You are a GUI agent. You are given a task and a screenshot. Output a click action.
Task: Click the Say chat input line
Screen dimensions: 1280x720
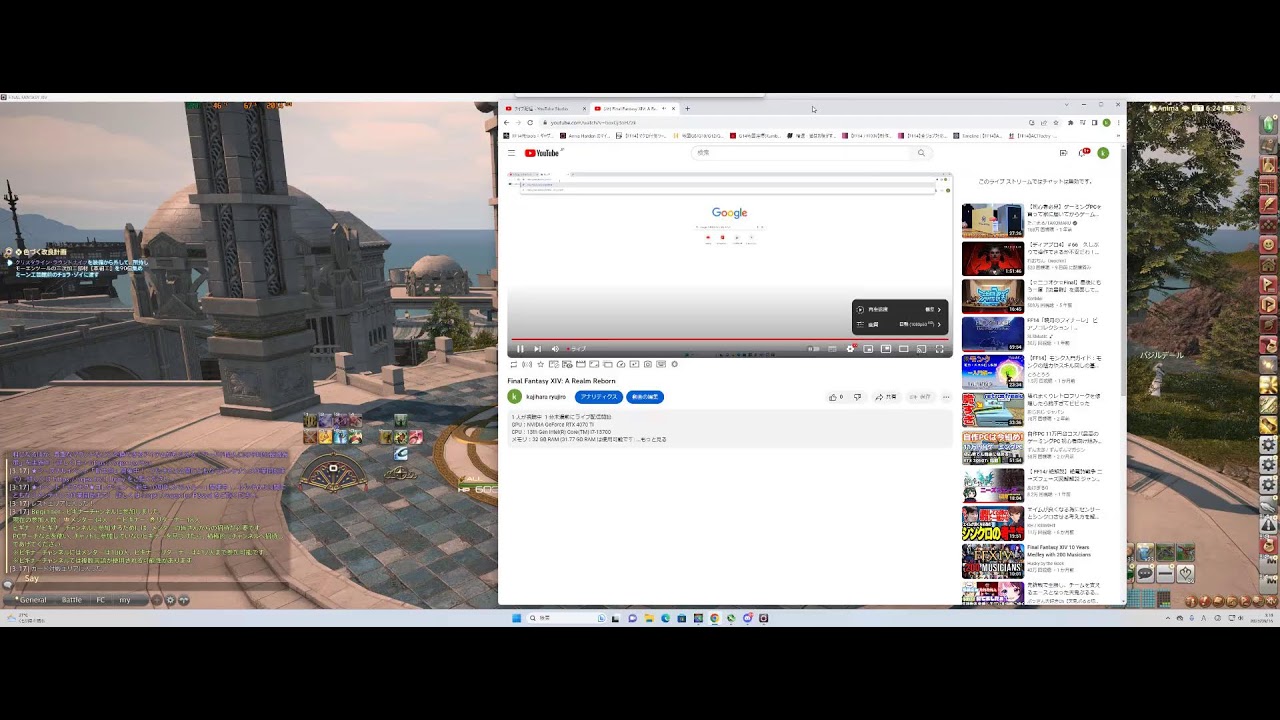coord(150,586)
